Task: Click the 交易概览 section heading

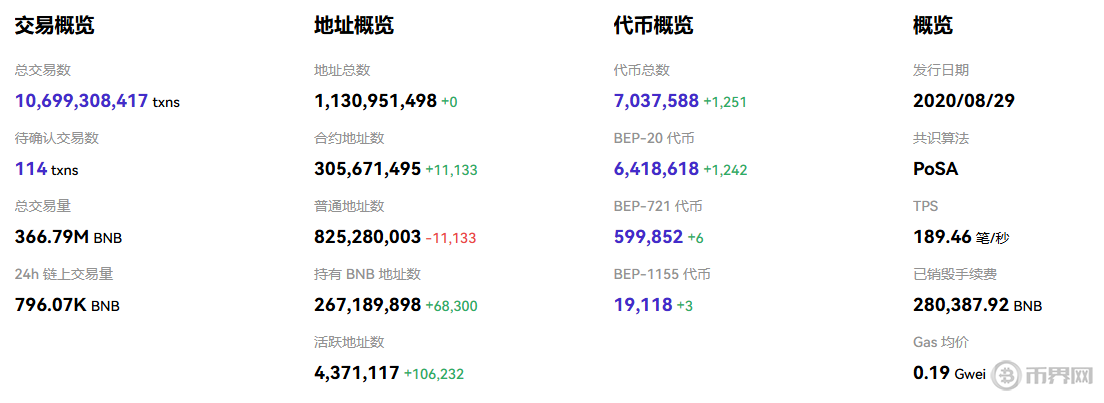Action: click(x=54, y=26)
